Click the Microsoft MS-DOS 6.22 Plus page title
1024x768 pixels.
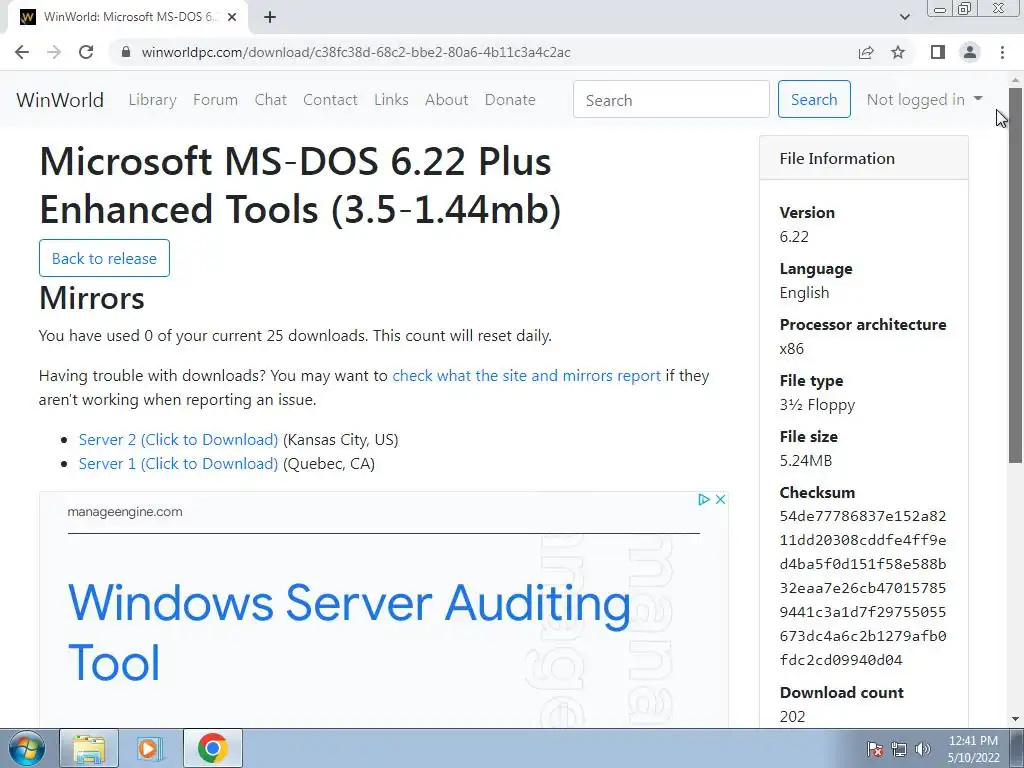click(300, 185)
